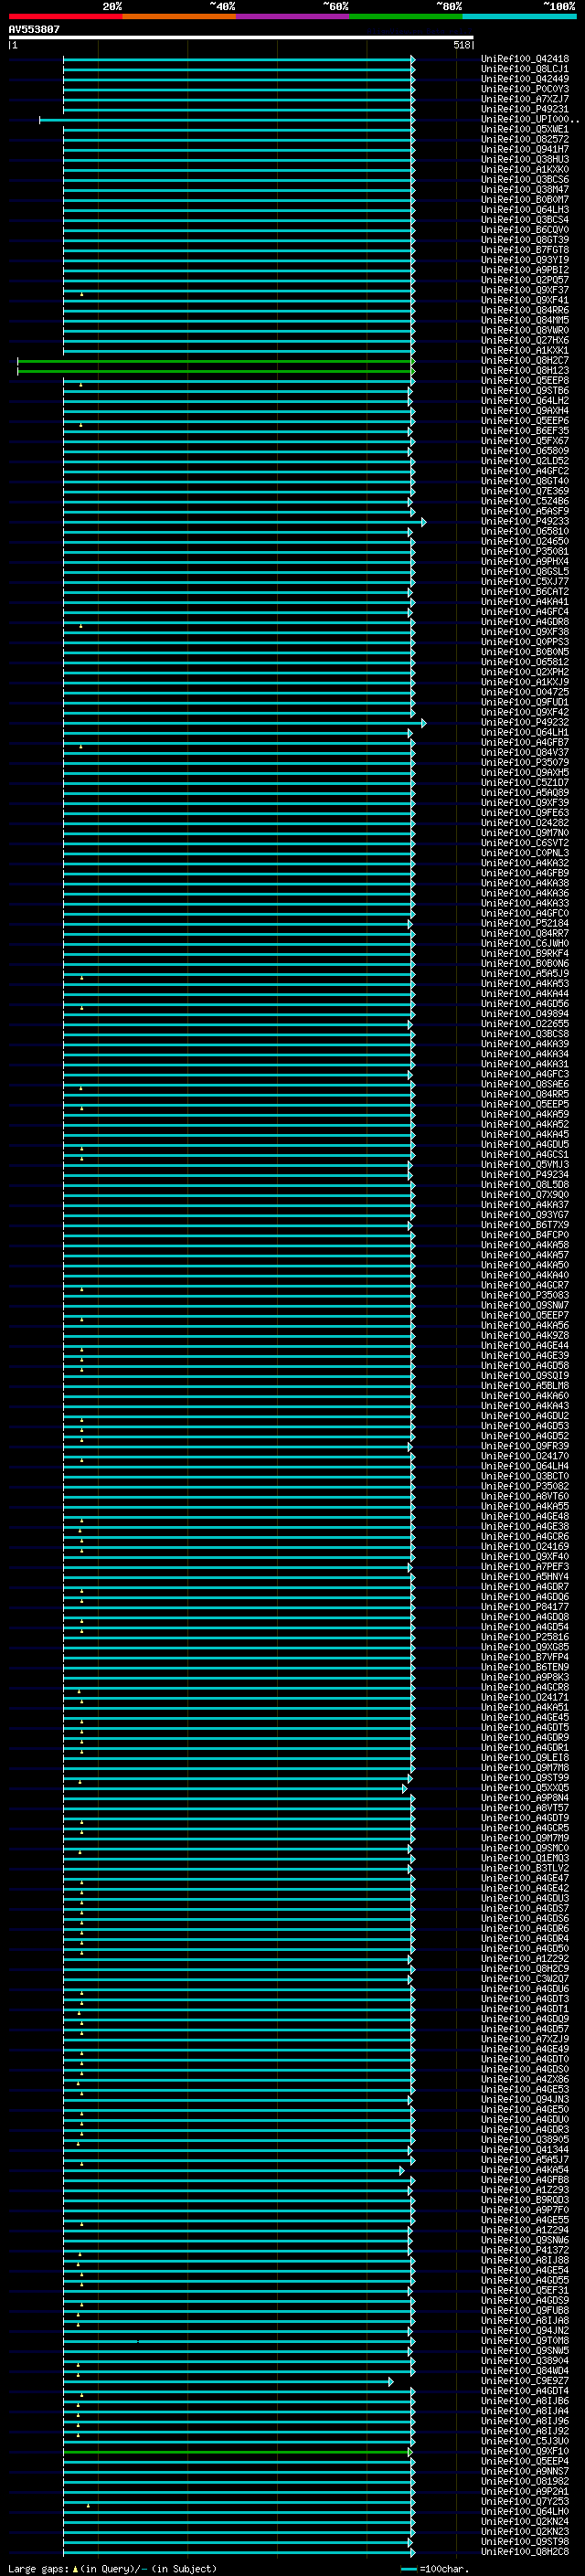This screenshot has width=585, height=2576.
Task: Open hit UniRef100_B7FGT8
Action: (x=524, y=250)
